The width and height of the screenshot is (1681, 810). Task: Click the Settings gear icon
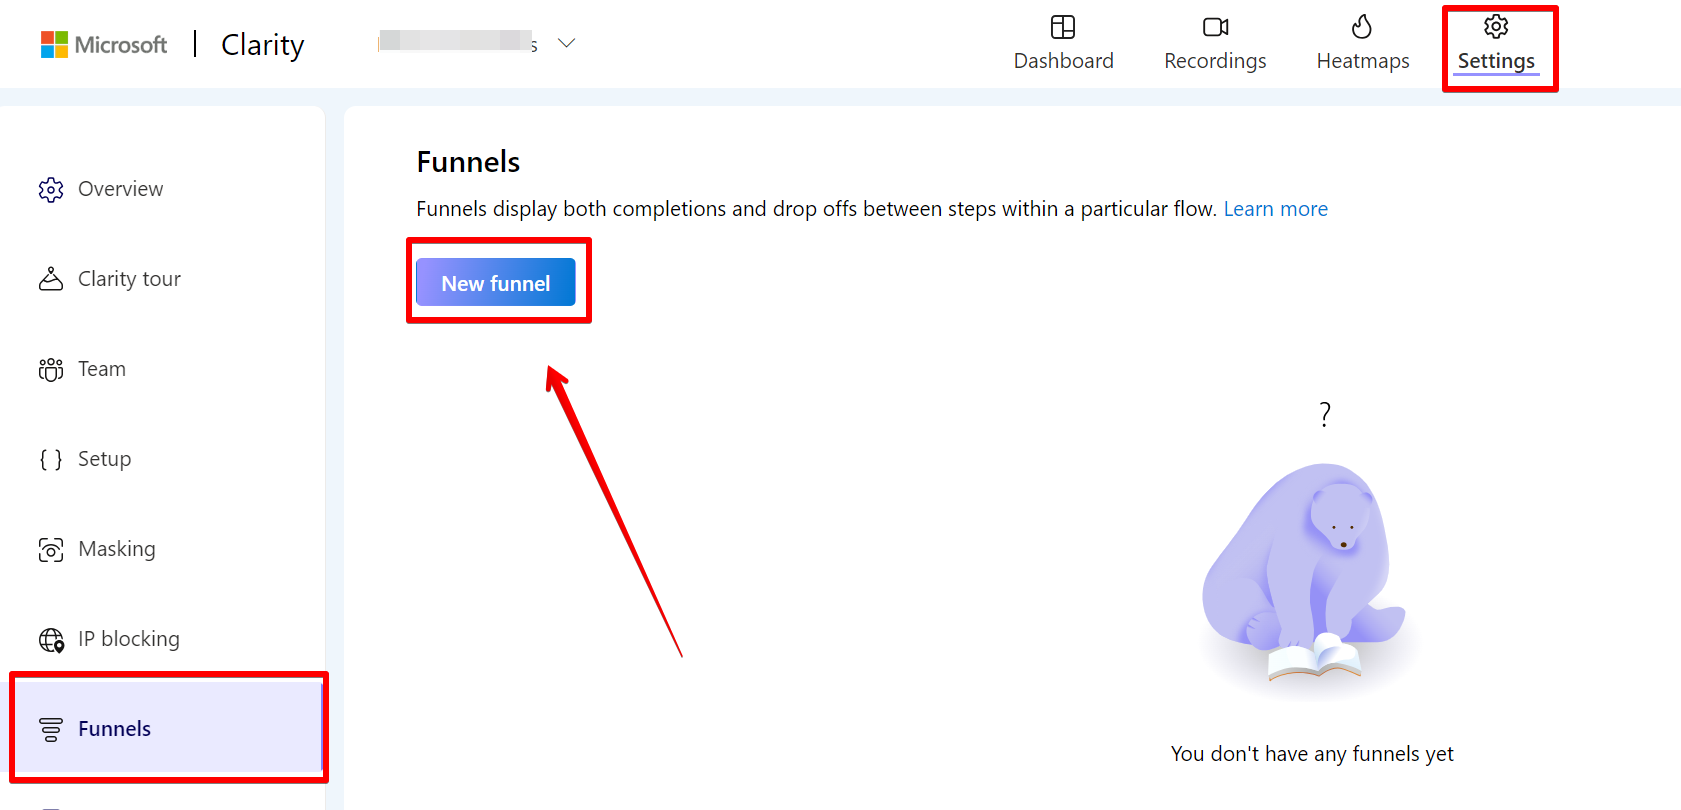click(1496, 28)
